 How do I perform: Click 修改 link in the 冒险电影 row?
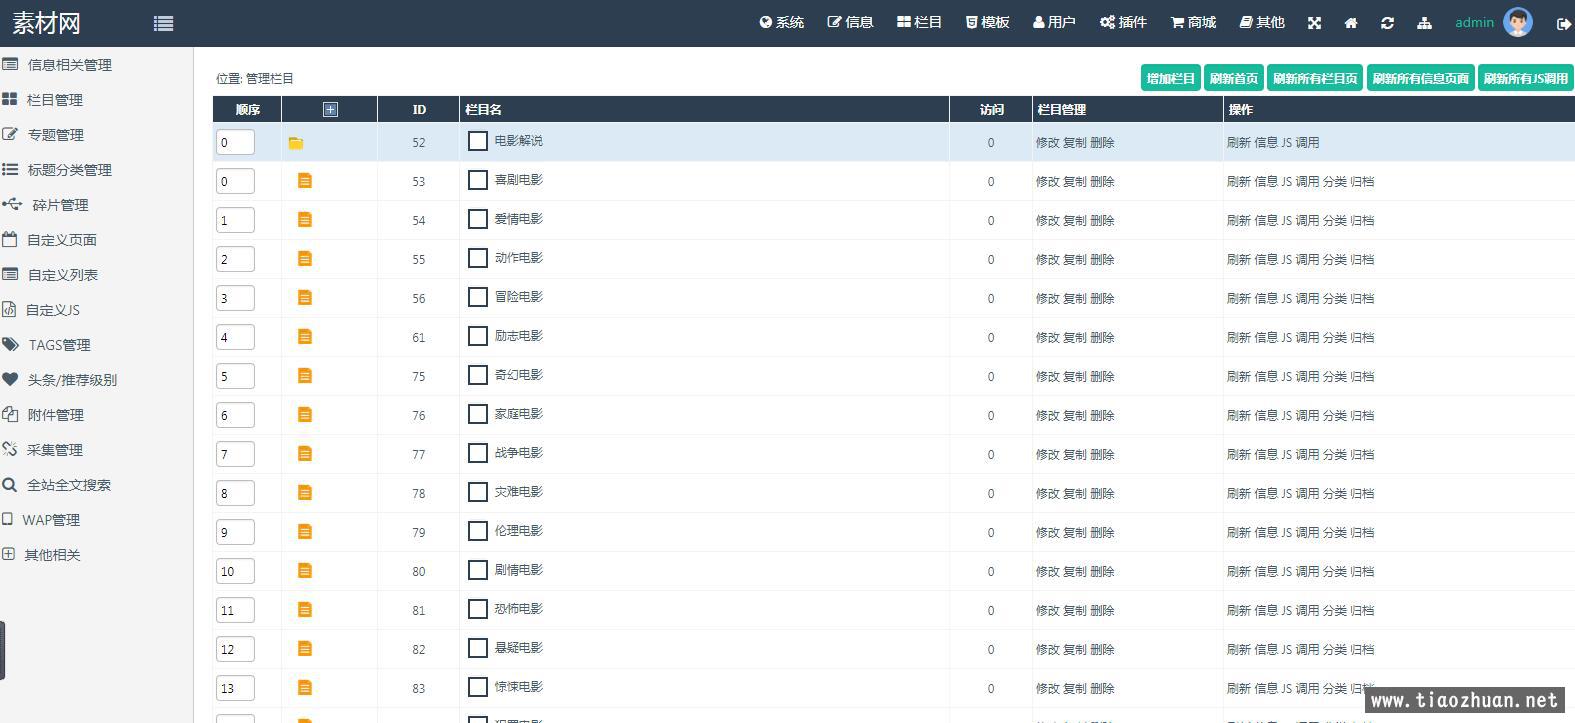[x=1047, y=298]
